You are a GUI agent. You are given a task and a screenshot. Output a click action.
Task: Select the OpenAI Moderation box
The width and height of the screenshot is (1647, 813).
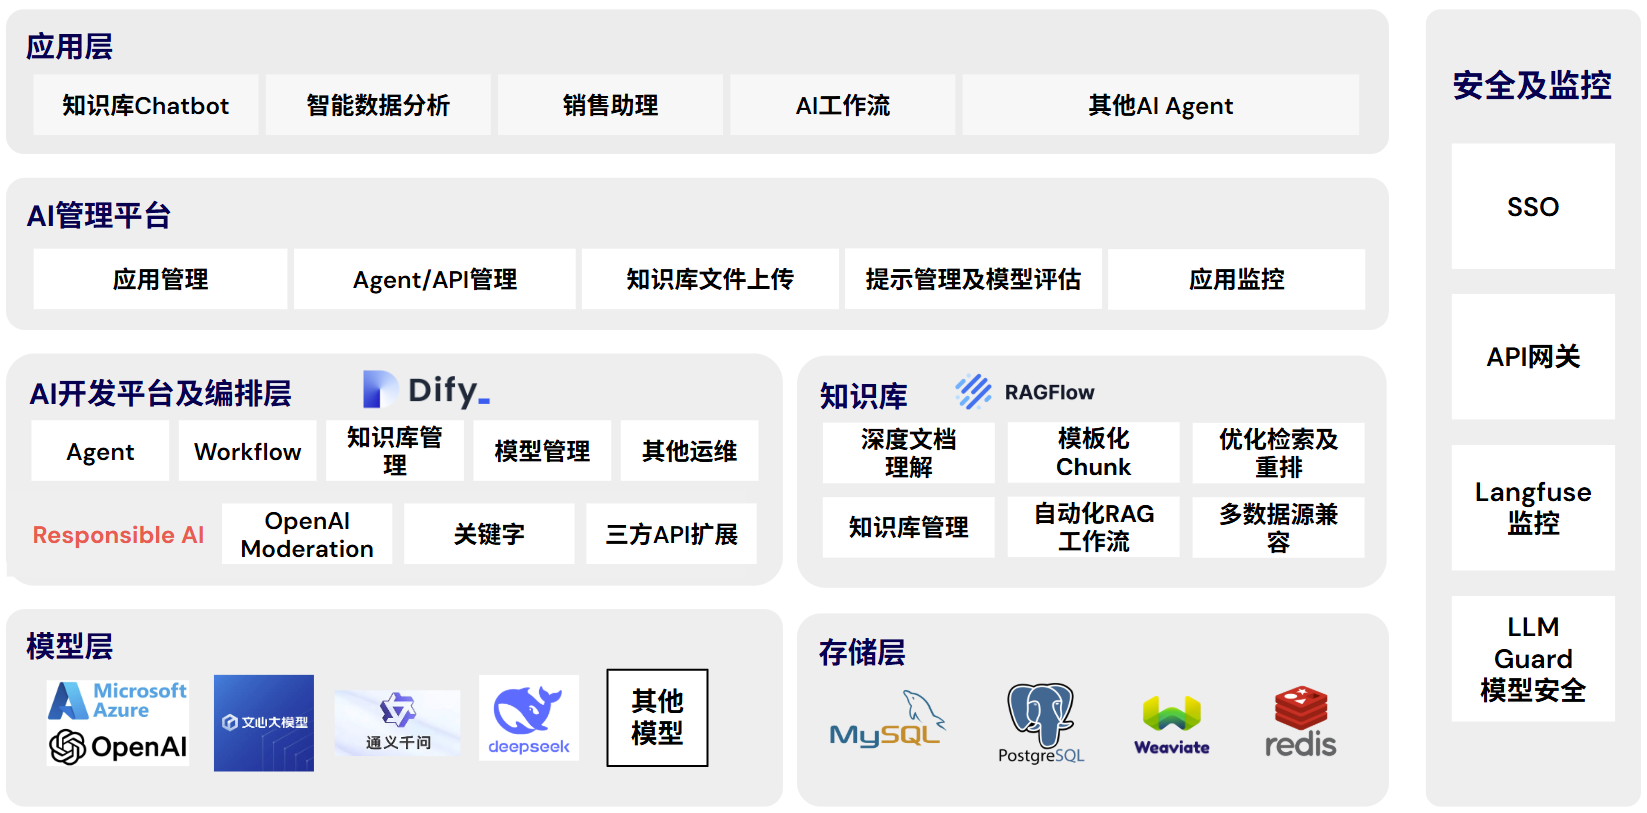pos(307,534)
